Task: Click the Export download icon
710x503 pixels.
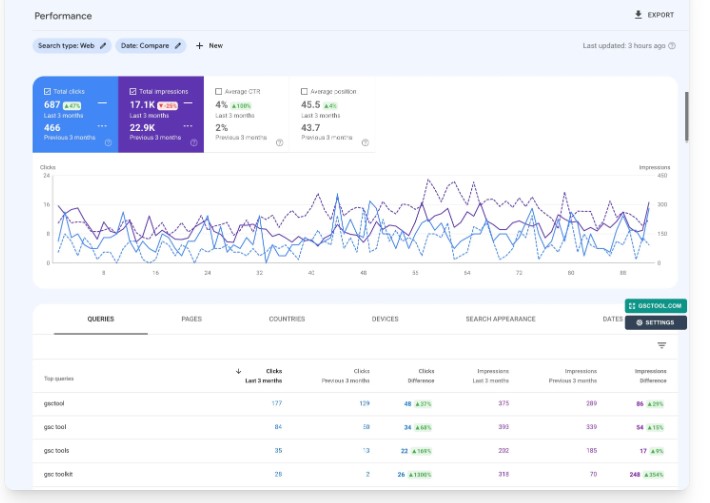Action: [639, 15]
